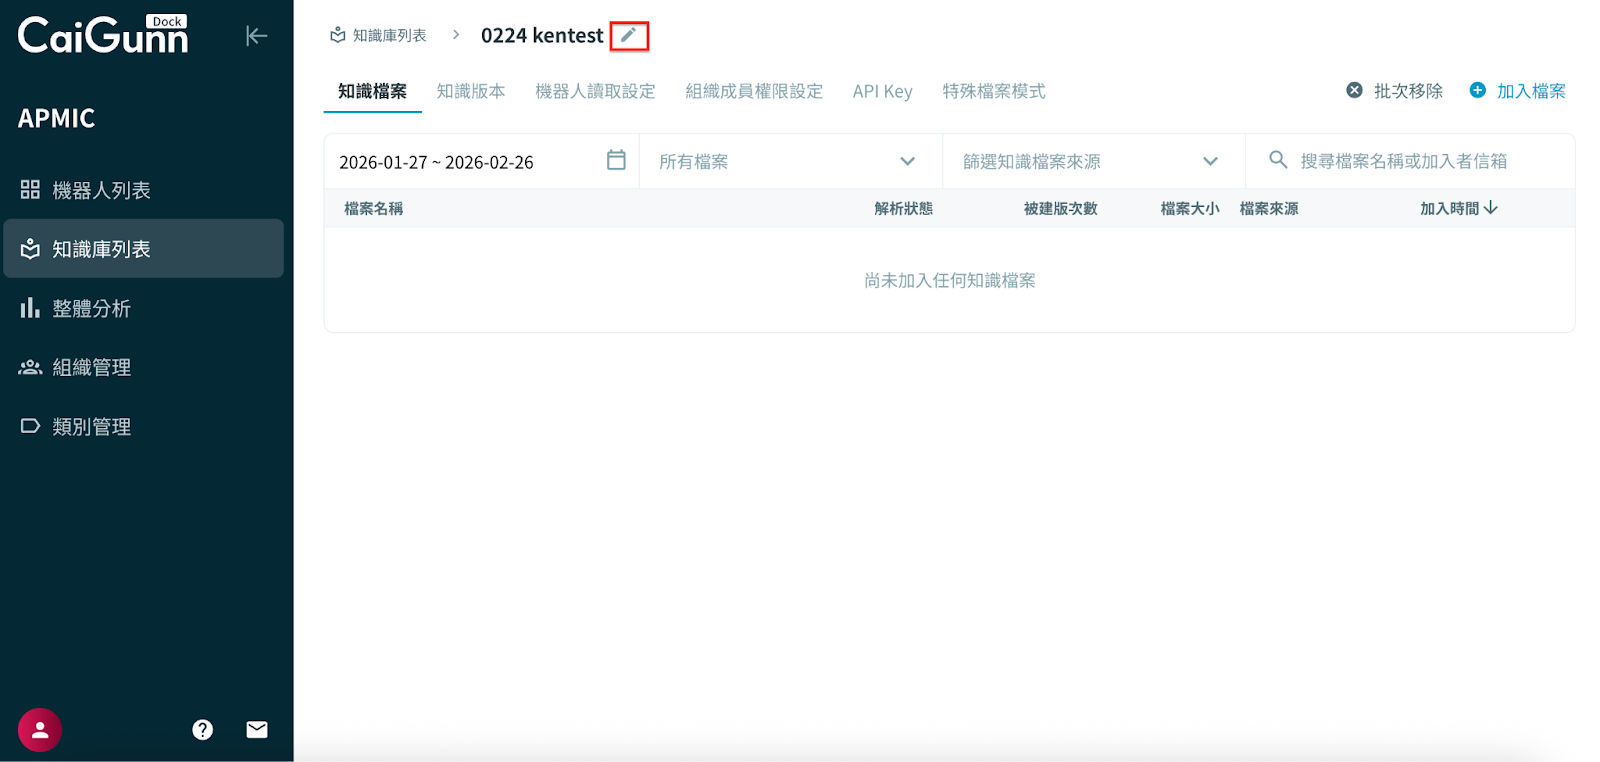Image resolution: width=1600 pixels, height=762 pixels.
Task: Switch to the 知識版本 tab
Action: [471, 91]
